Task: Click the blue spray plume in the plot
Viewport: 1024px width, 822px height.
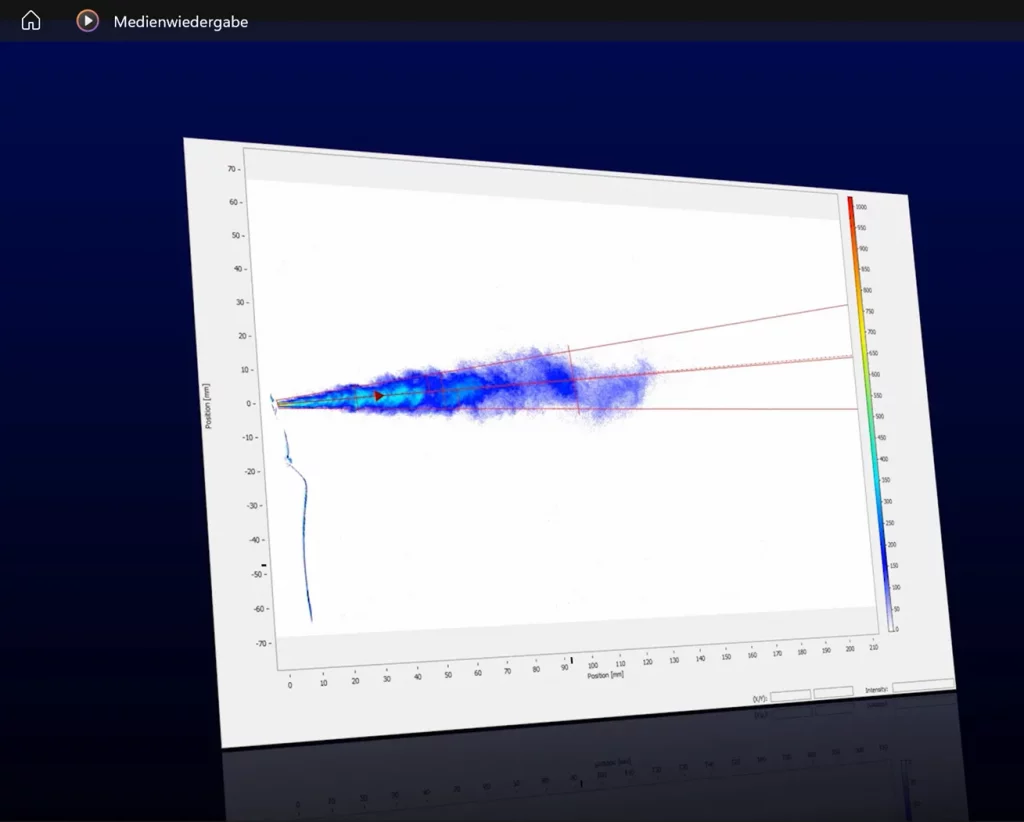Action: [x=480, y=385]
